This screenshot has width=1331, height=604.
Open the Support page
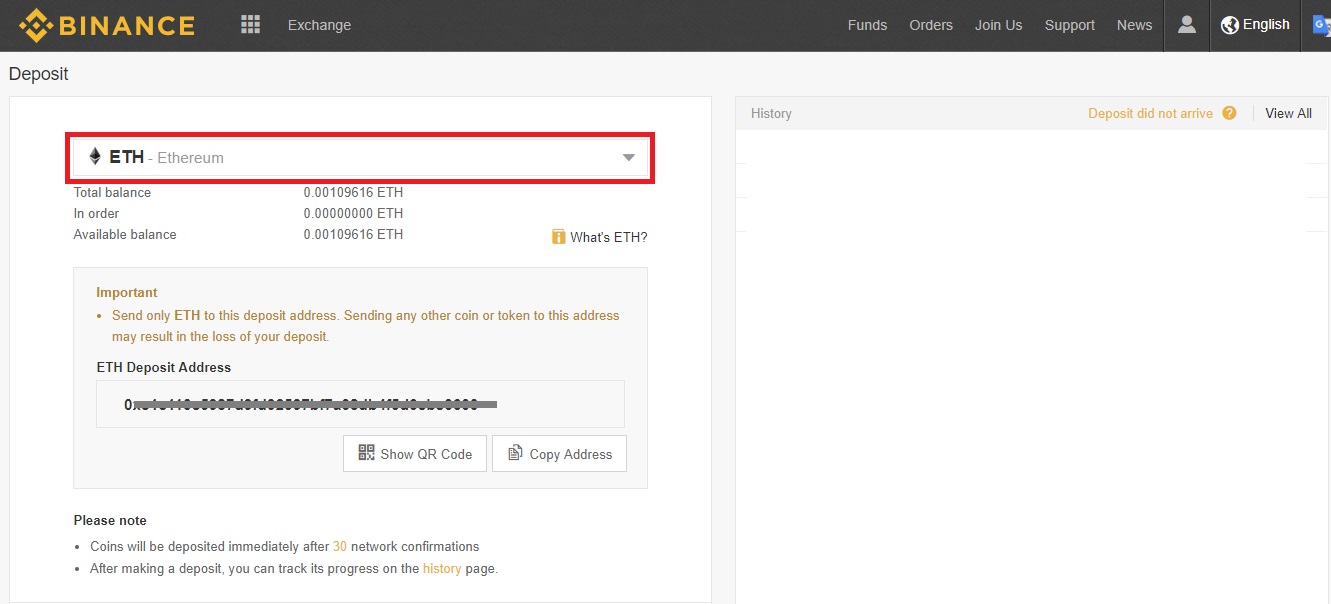click(x=1070, y=25)
